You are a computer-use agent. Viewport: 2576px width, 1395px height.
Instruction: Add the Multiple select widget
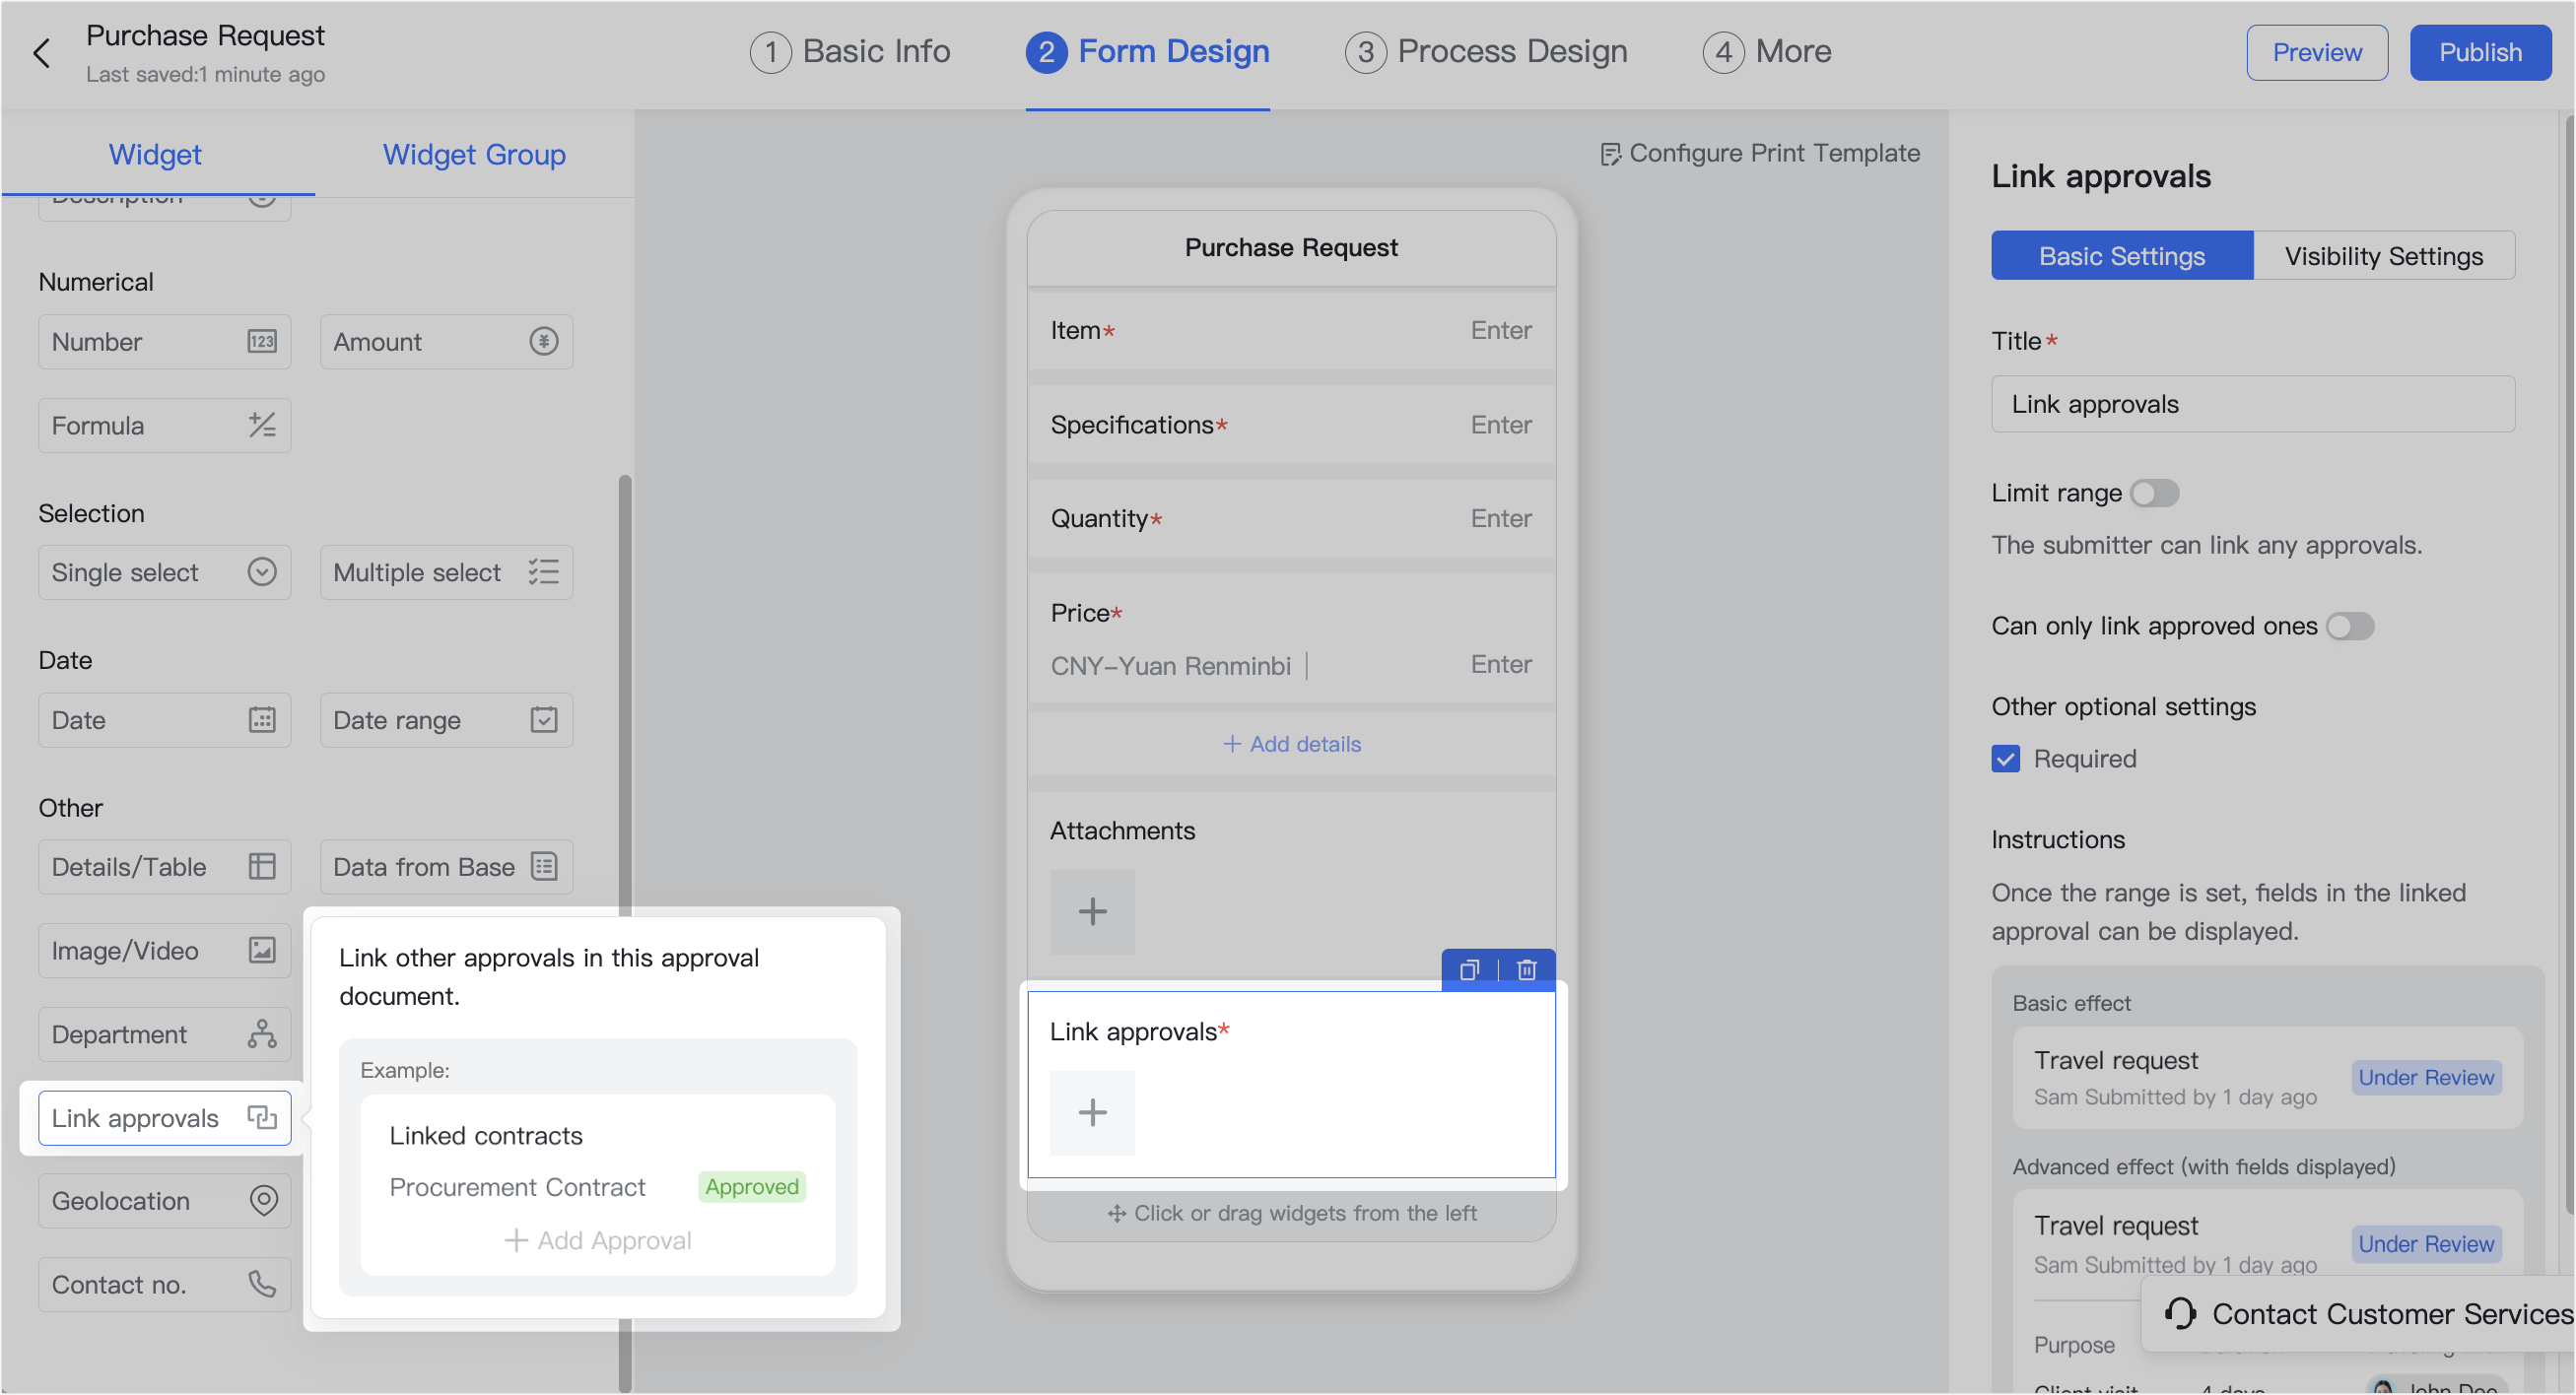tap(446, 573)
